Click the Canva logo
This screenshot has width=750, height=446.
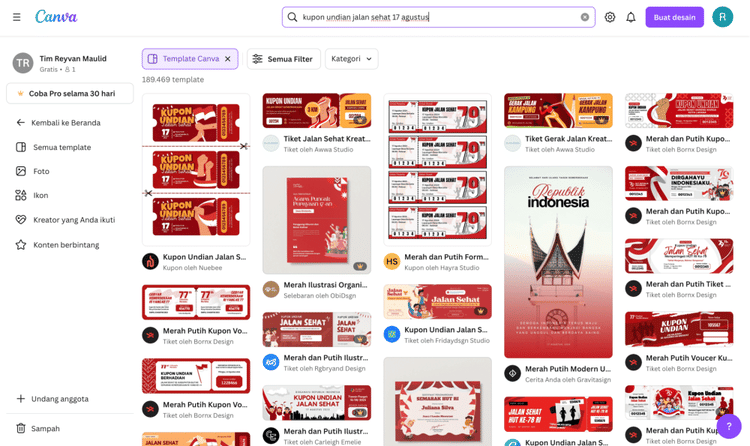pyautogui.click(x=56, y=17)
